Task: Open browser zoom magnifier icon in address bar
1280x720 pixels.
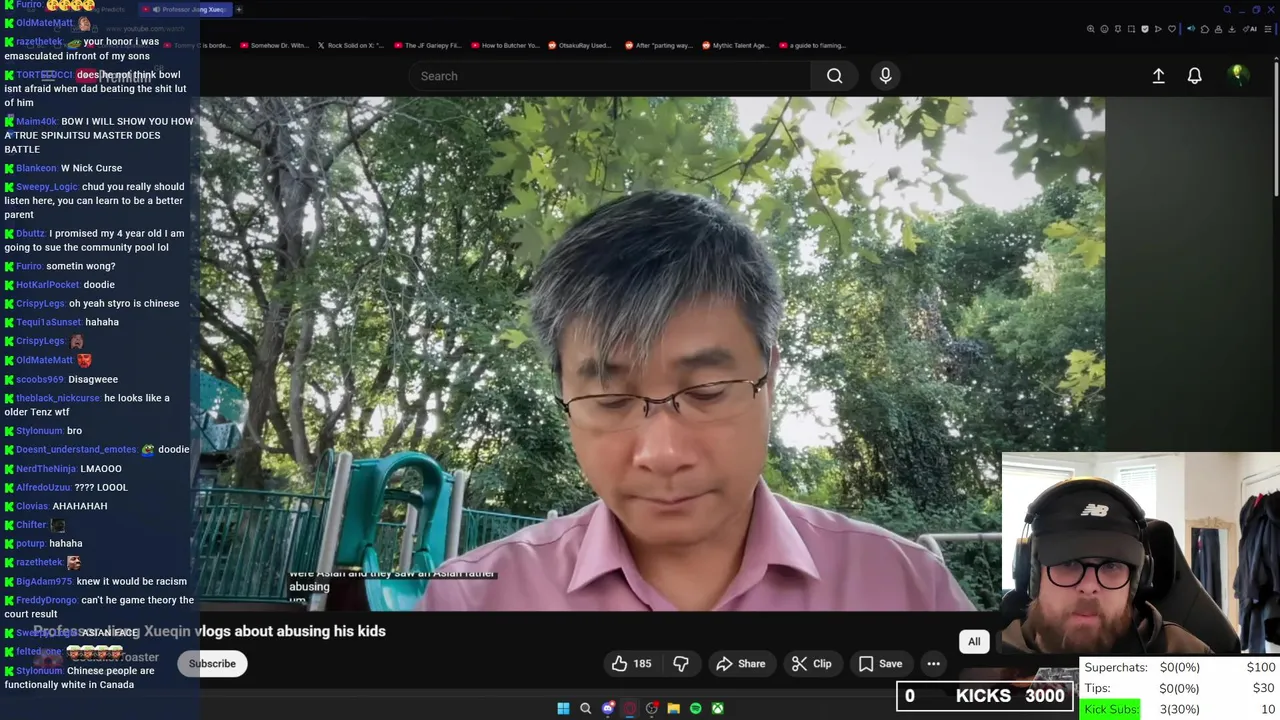Action: [x=1090, y=29]
